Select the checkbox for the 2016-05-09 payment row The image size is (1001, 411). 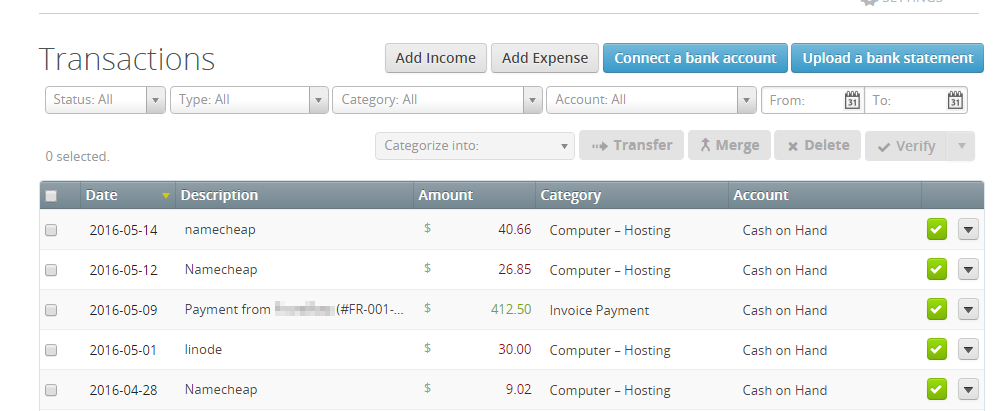tap(51, 310)
